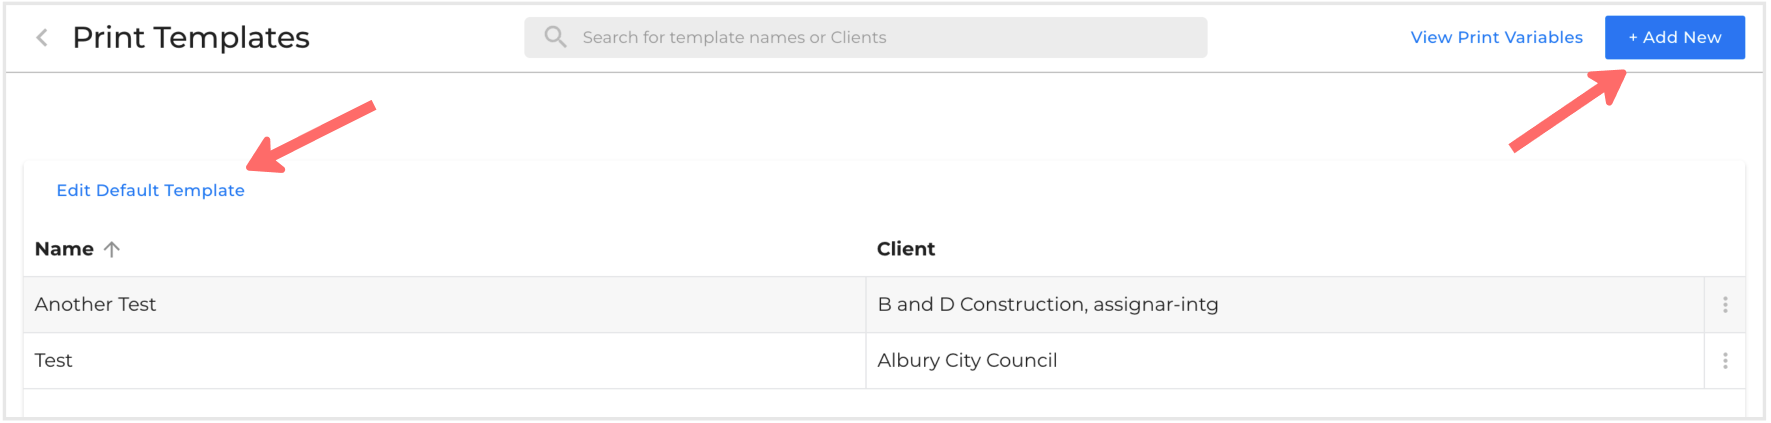
Task: Click the plus sign in Add New
Action: tap(1633, 38)
